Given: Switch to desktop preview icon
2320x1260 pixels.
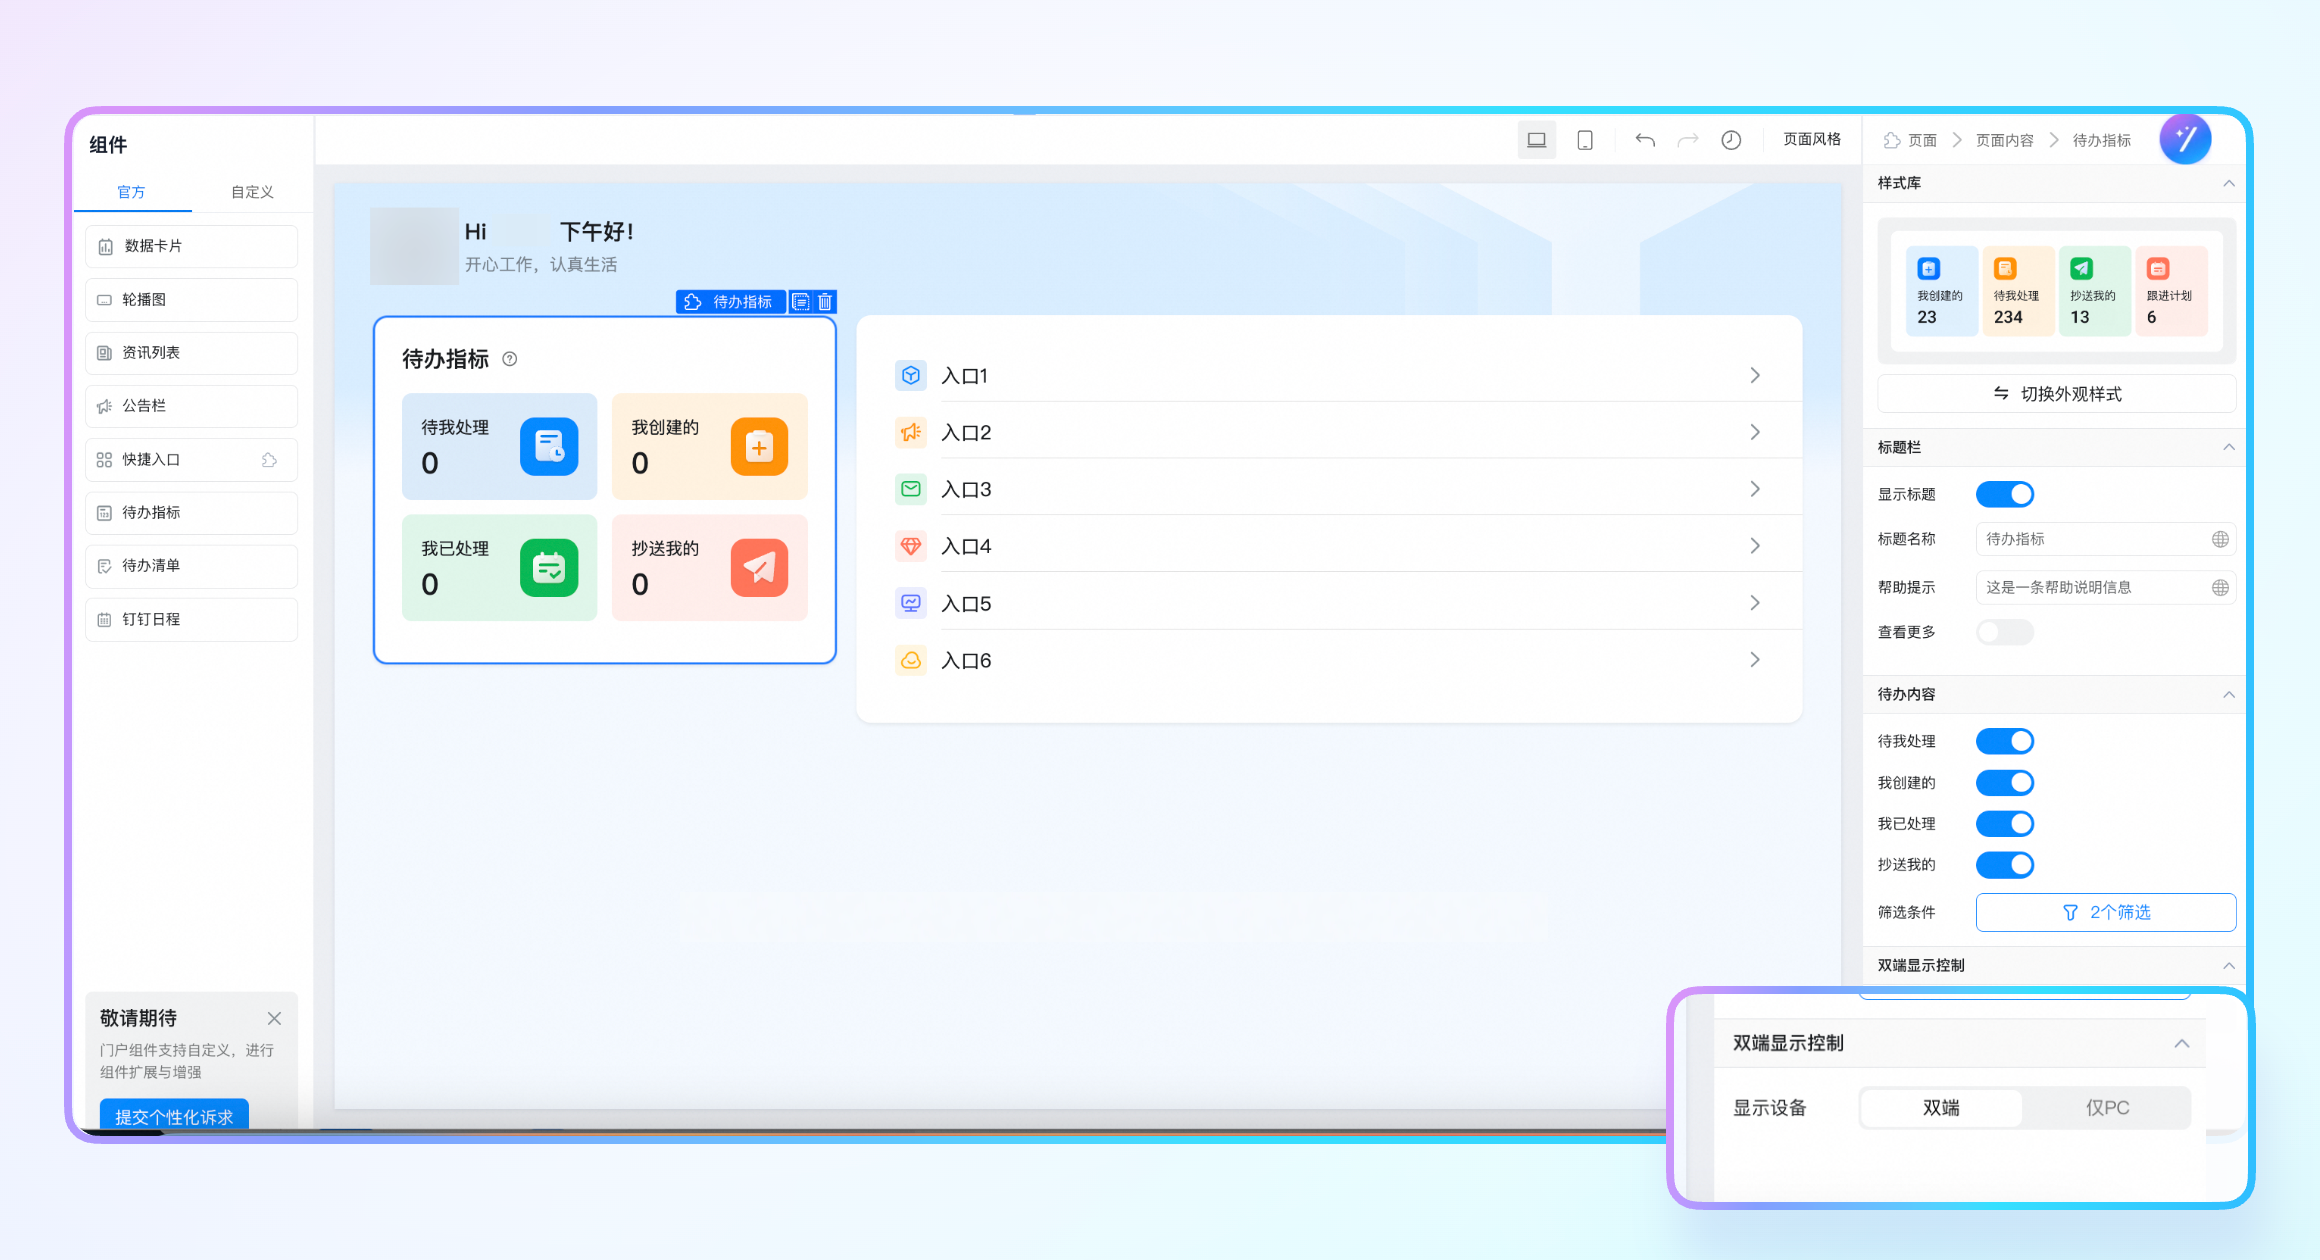Looking at the screenshot, I should [1536, 140].
